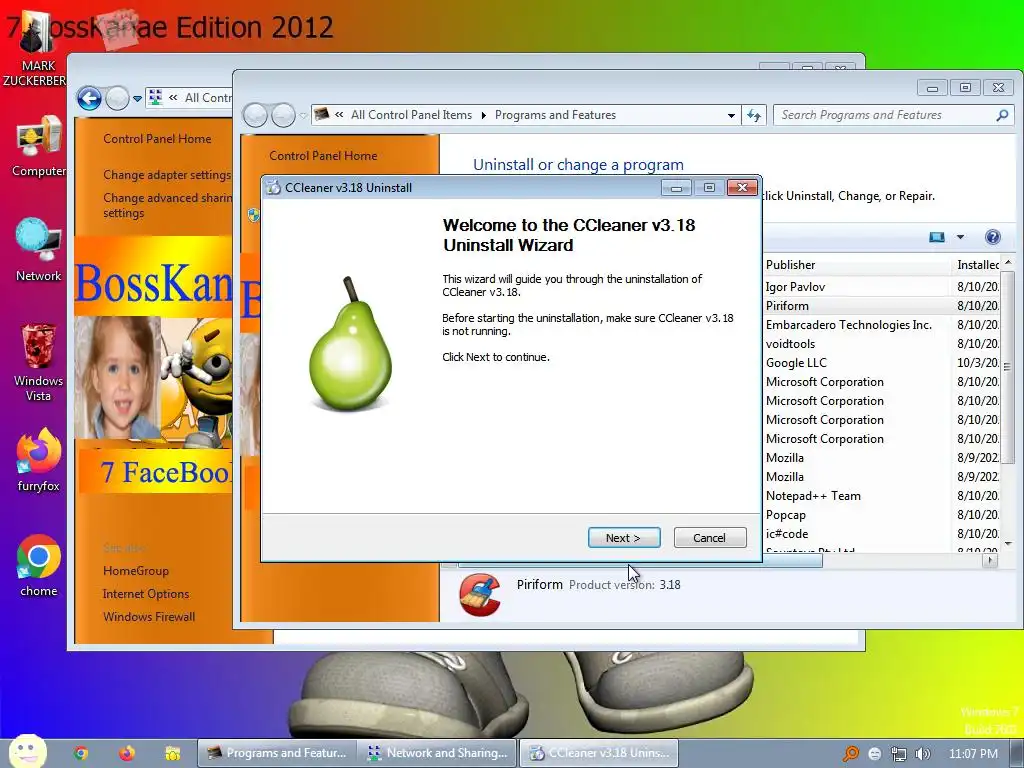Screen dimensions: 1024x768
Task: Expand recent pages dropdown in Network window
Action: pyautogui.click(x=137, y=99)
